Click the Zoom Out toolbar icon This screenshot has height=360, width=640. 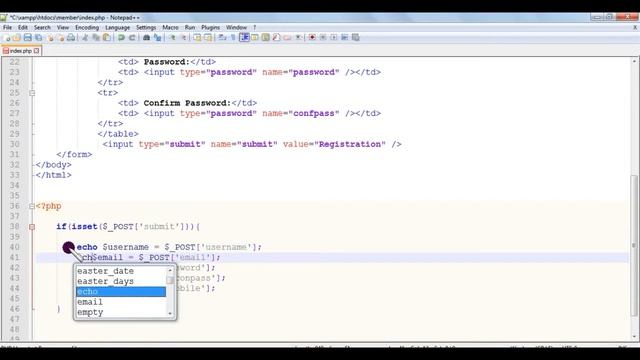(185, 38)
